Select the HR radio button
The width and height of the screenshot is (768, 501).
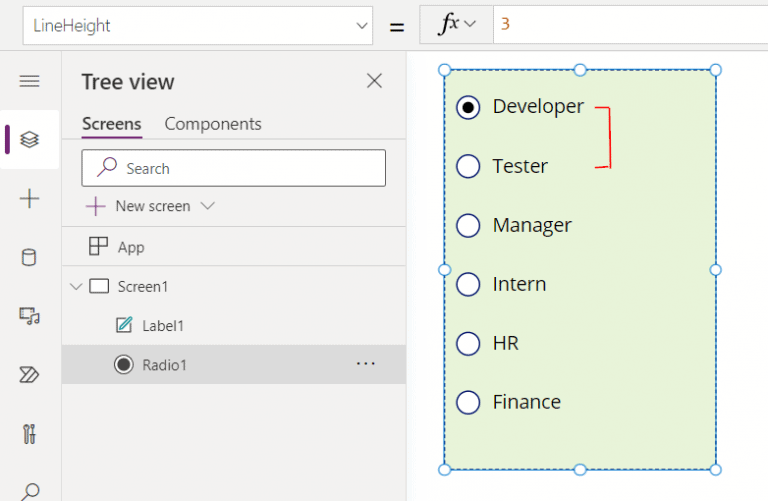pyautogui.click(x=468, y=343)
